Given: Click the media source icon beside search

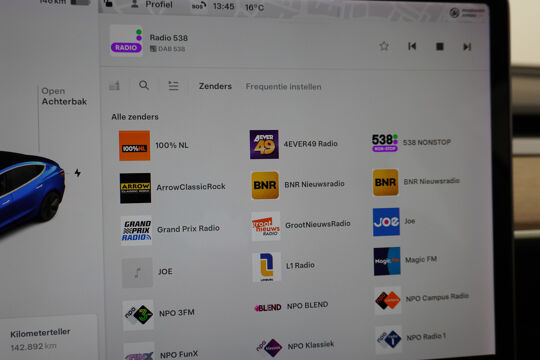Looking at the screenshot, I should 114,85.
